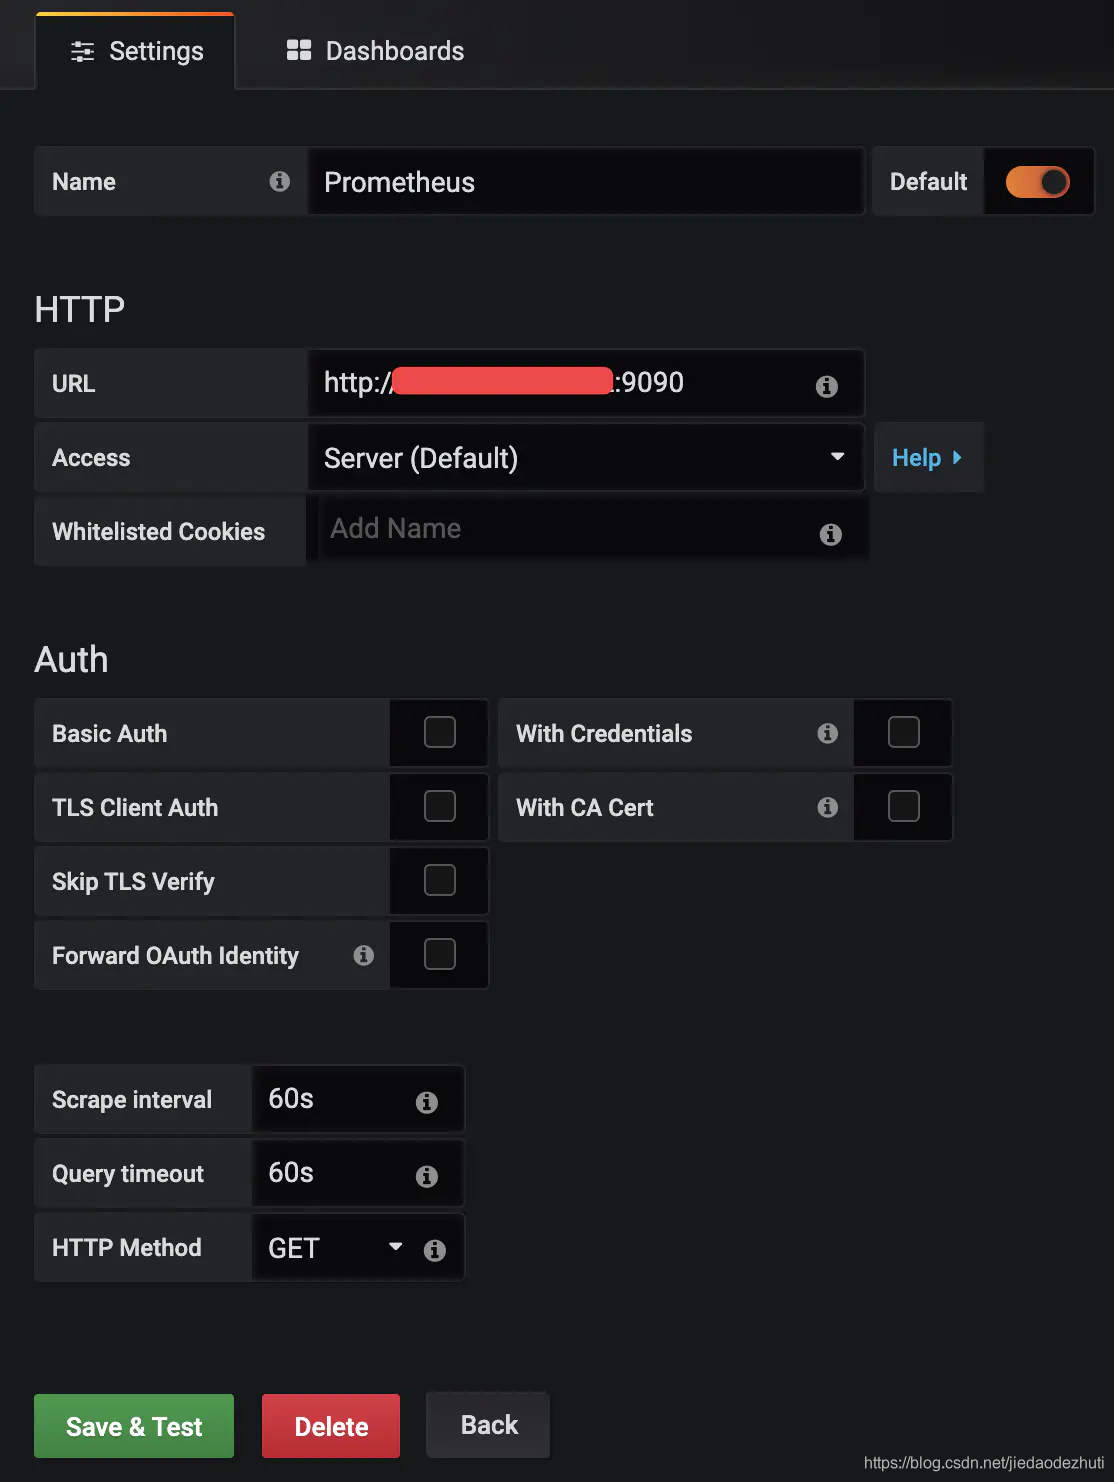This screenshot has width=1114, height=1482.
Task: Click the info icon in the URL field
Action: [x=826, y=386]
